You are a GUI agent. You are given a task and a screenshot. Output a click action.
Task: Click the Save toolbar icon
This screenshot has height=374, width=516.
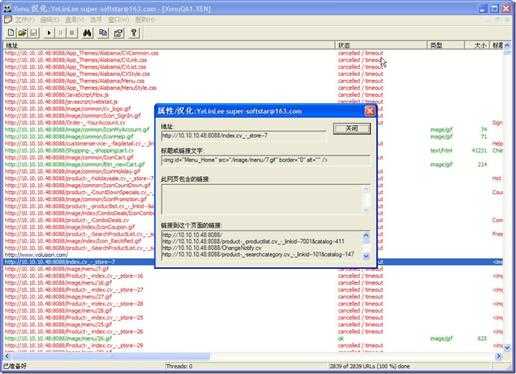34,33
